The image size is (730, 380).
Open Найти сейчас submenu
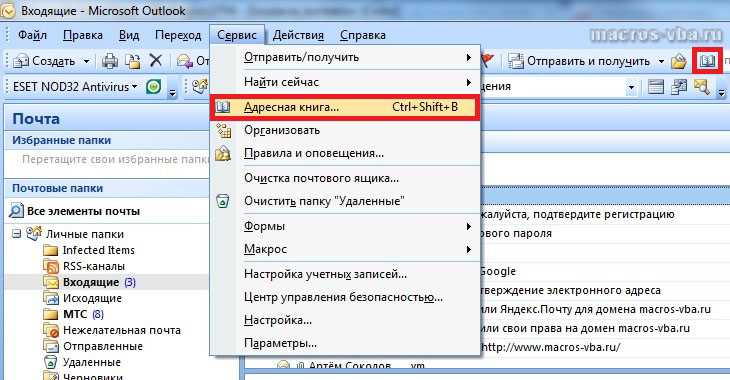[x=345, y=82]
